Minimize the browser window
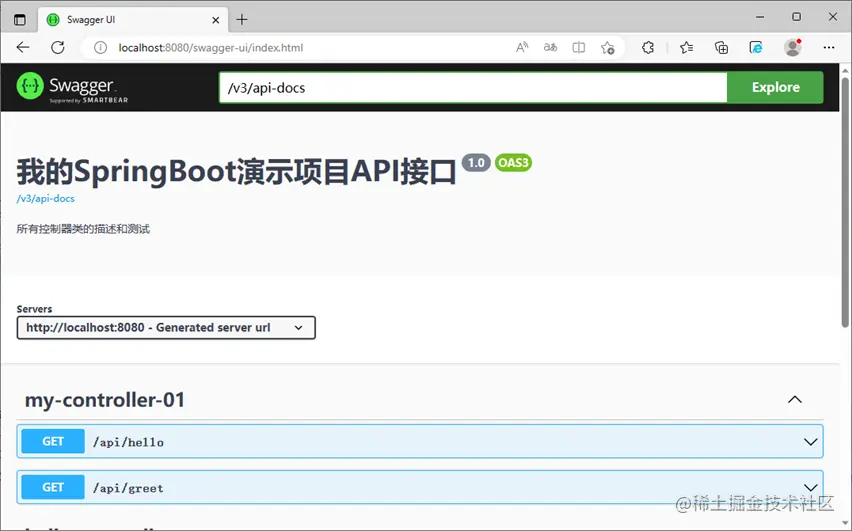Screen dimensions: 852x531 [760, 17]
